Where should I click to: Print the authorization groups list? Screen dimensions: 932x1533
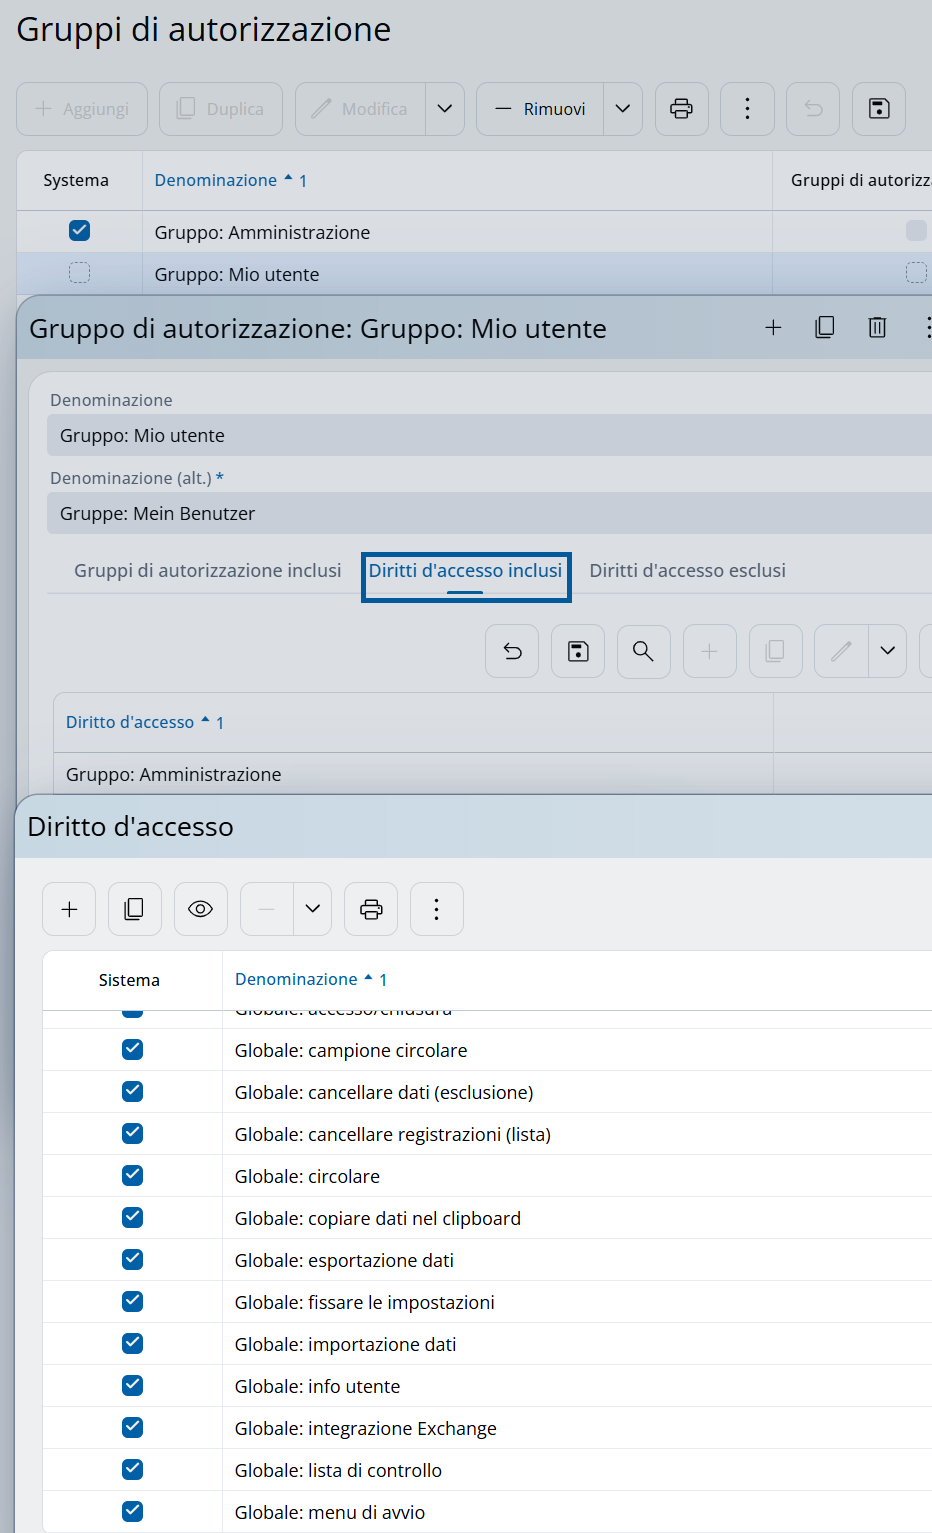tap(682, 109)
